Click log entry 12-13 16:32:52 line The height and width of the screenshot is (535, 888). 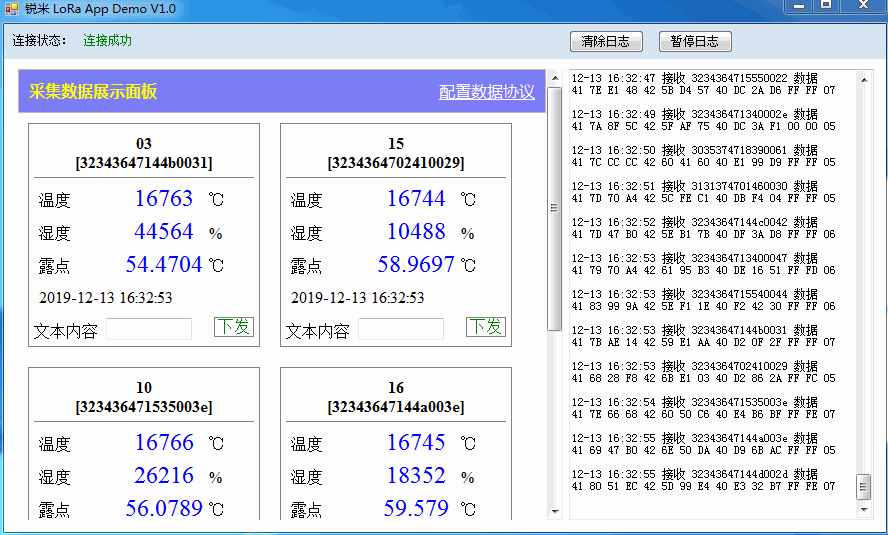(x=694, y=222)
